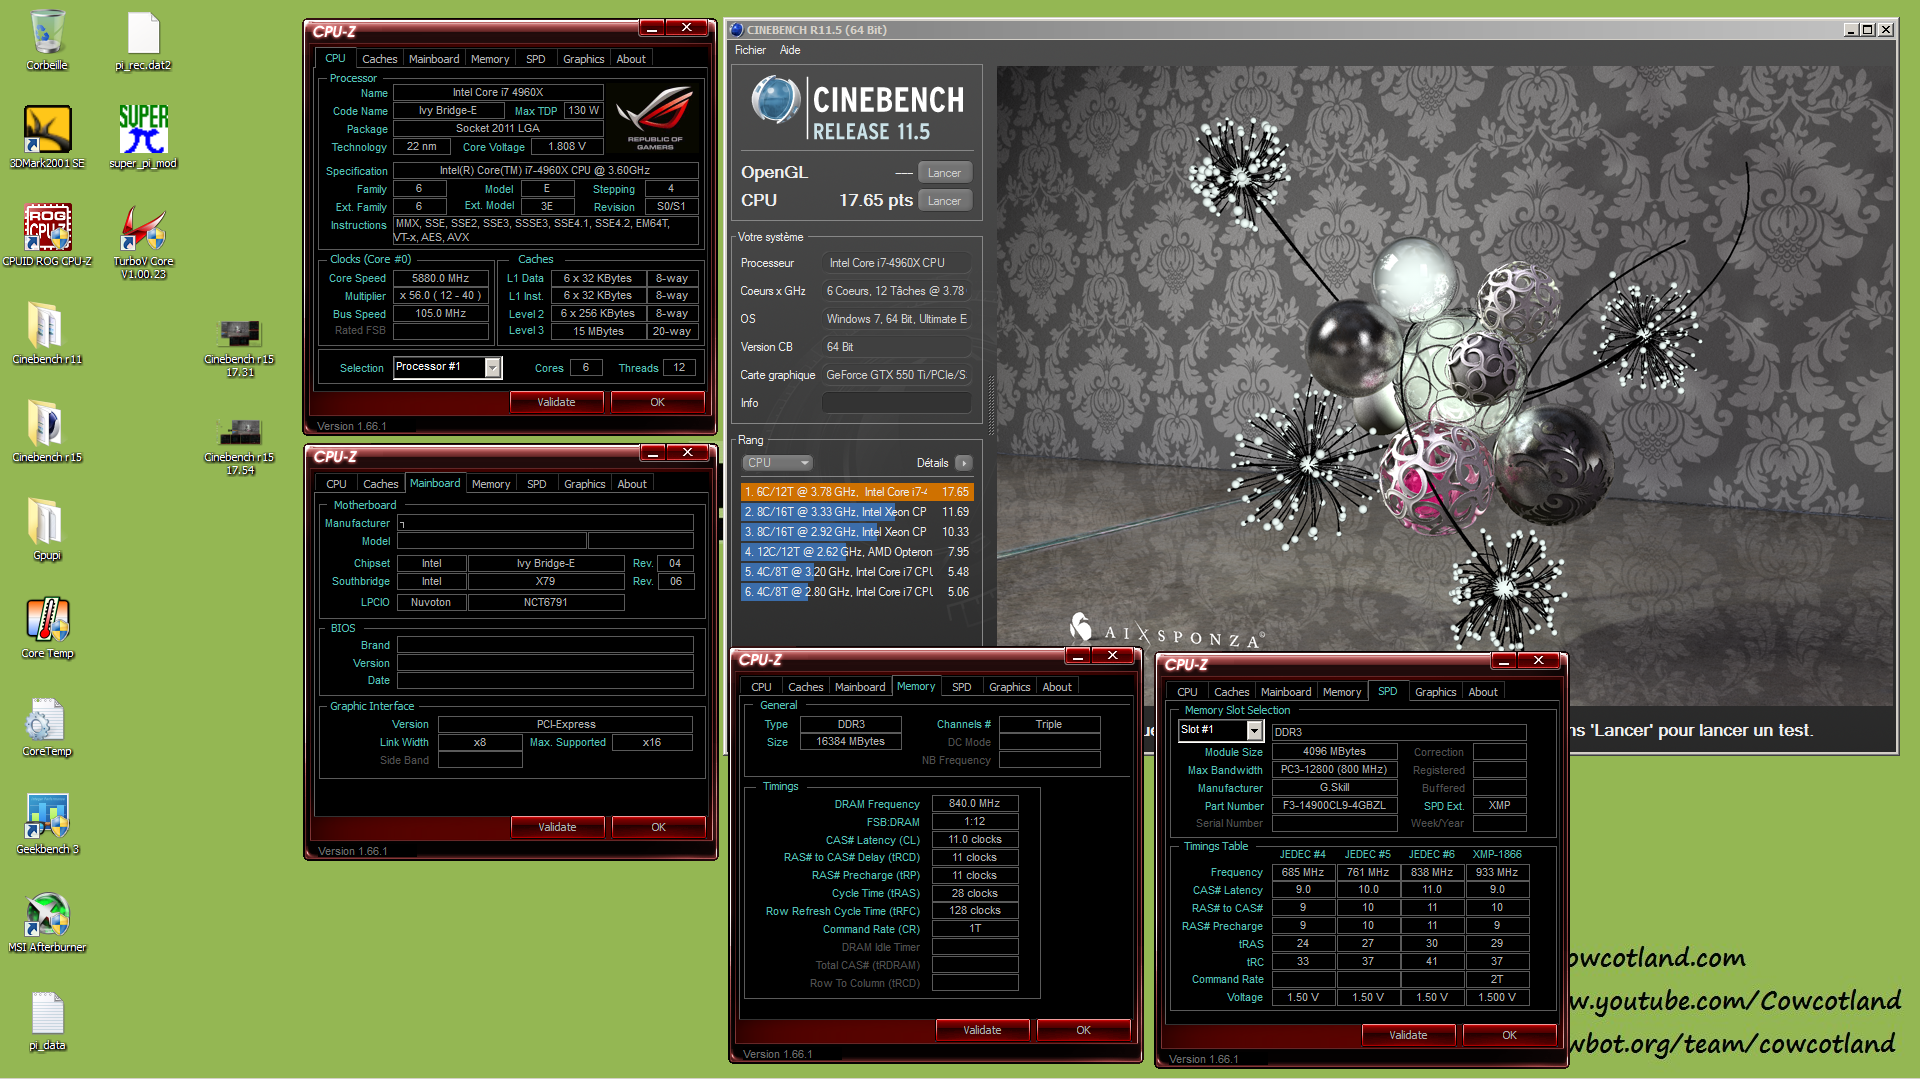Launch the Geekbench 3 shortcut

click(x=47, y=816)
